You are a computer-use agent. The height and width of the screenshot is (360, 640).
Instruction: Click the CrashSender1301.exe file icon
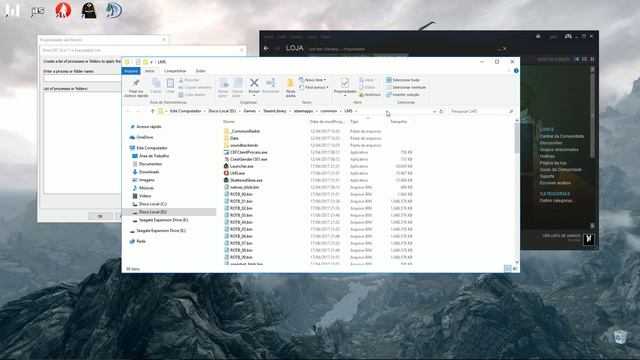point(226,159)
